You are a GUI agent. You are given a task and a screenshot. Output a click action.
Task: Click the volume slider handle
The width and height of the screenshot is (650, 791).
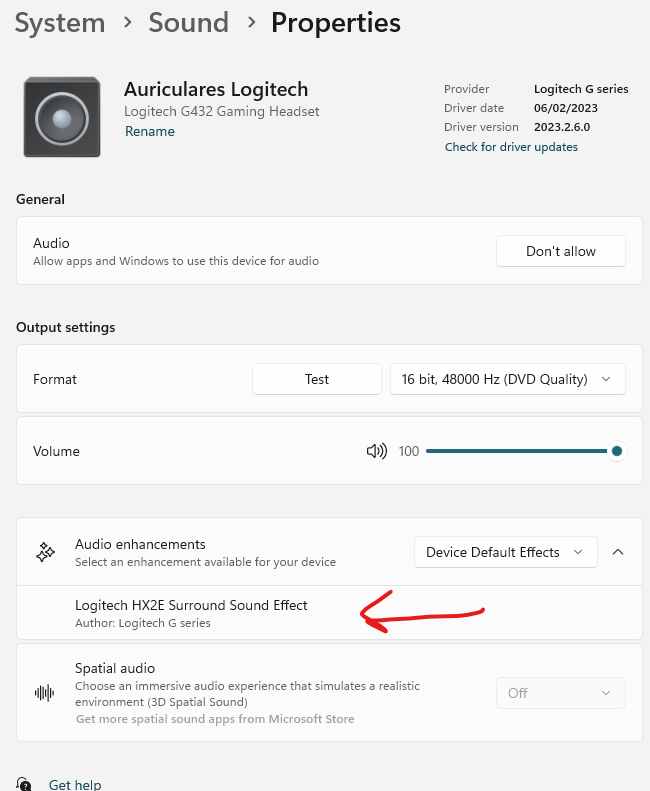(617, 451)
